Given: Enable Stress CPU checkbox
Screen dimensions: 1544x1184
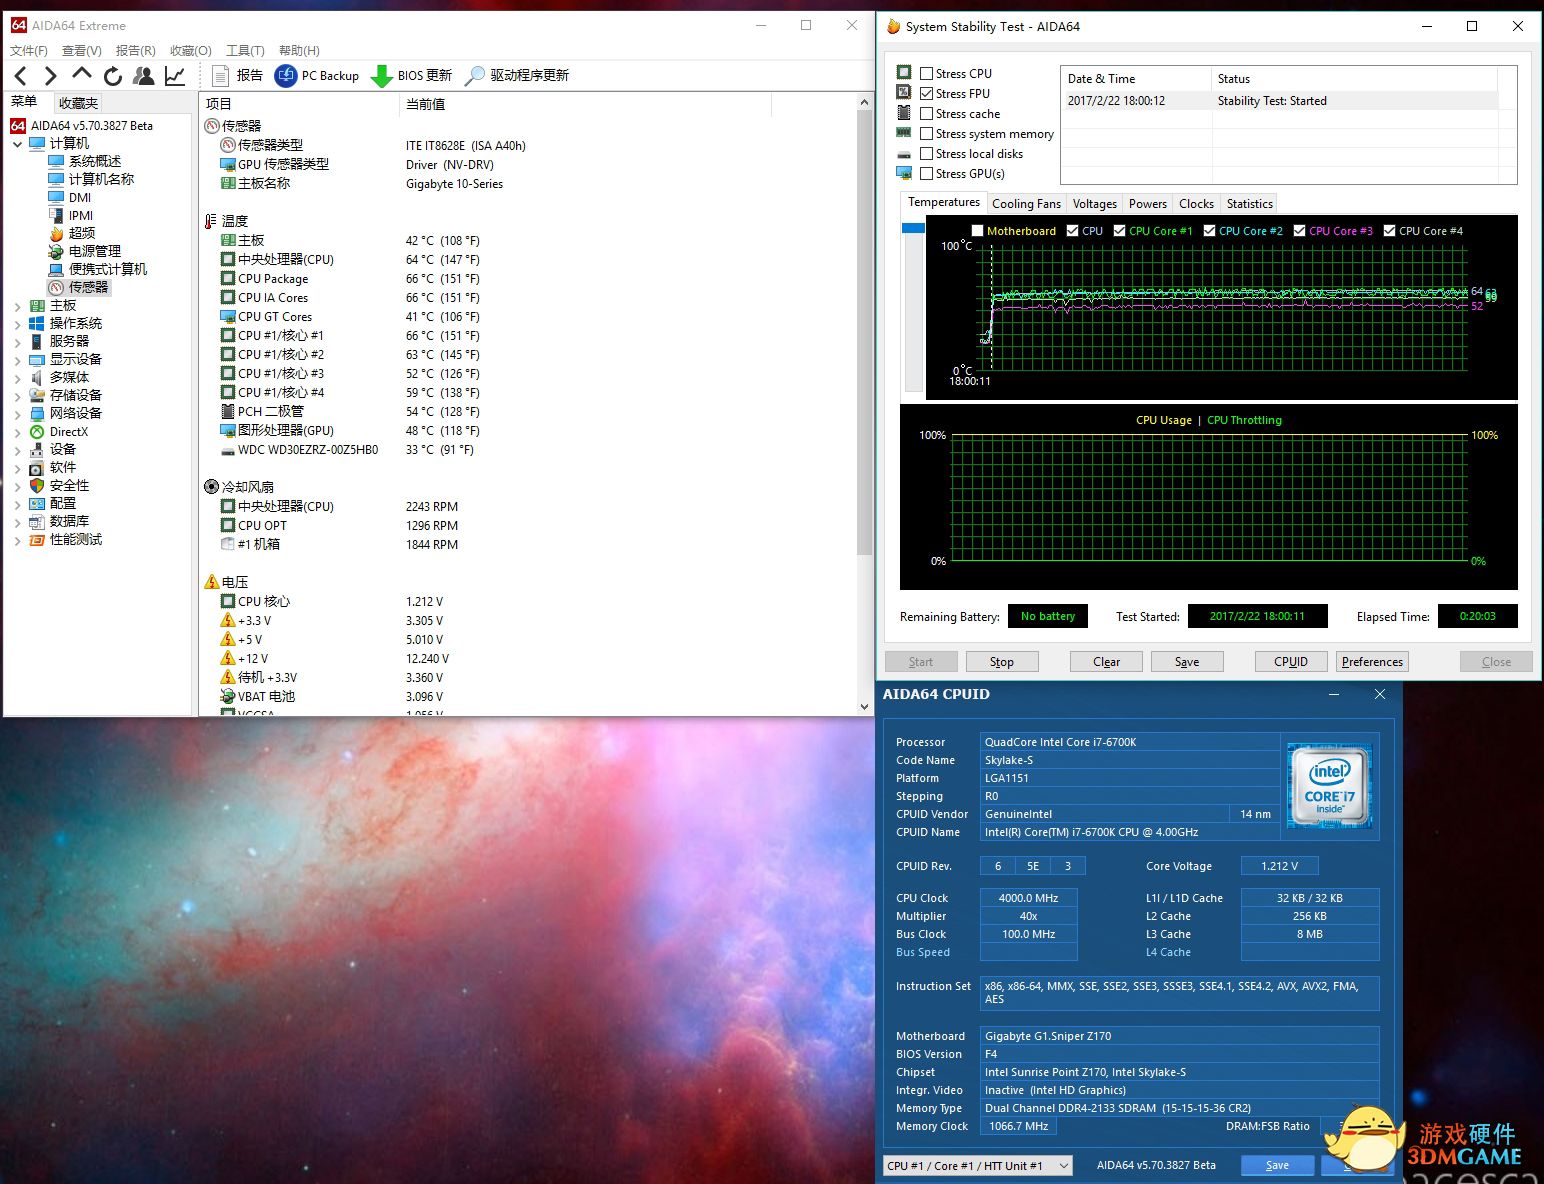Looking at the screenshot, I should [926, 73].
